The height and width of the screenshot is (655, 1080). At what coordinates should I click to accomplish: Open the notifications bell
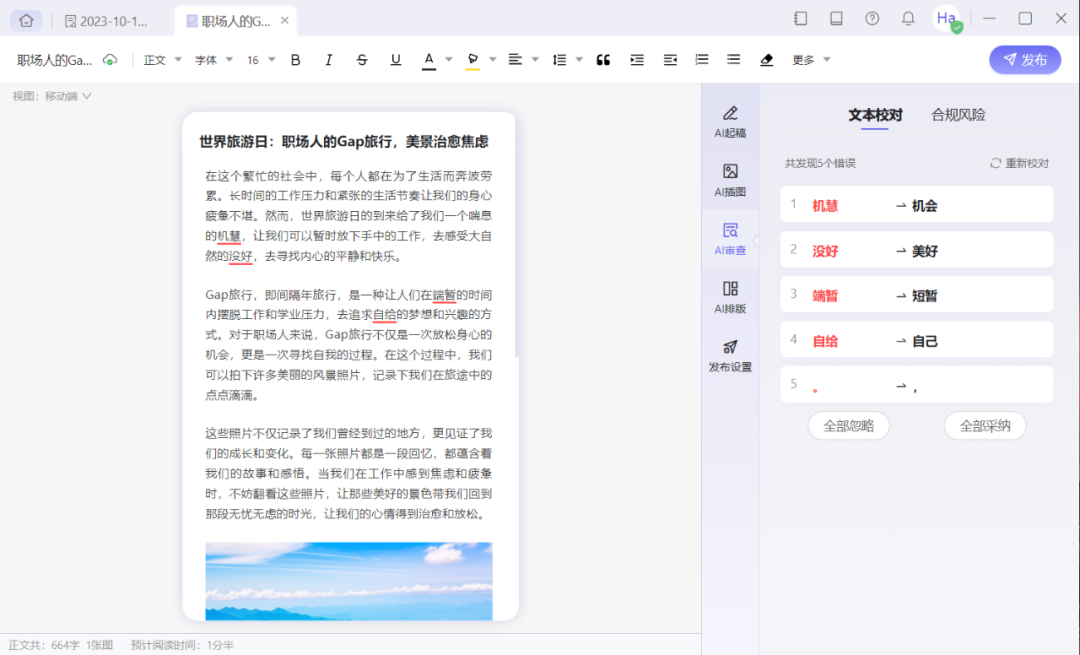pos(908,18)
